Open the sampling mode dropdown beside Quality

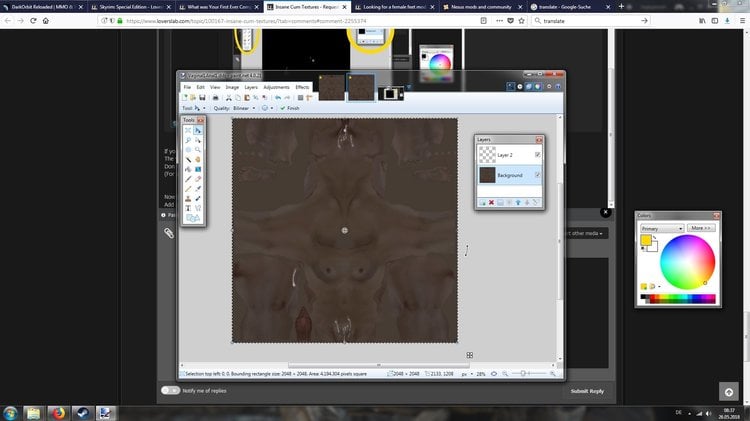[x=268, y=108]
